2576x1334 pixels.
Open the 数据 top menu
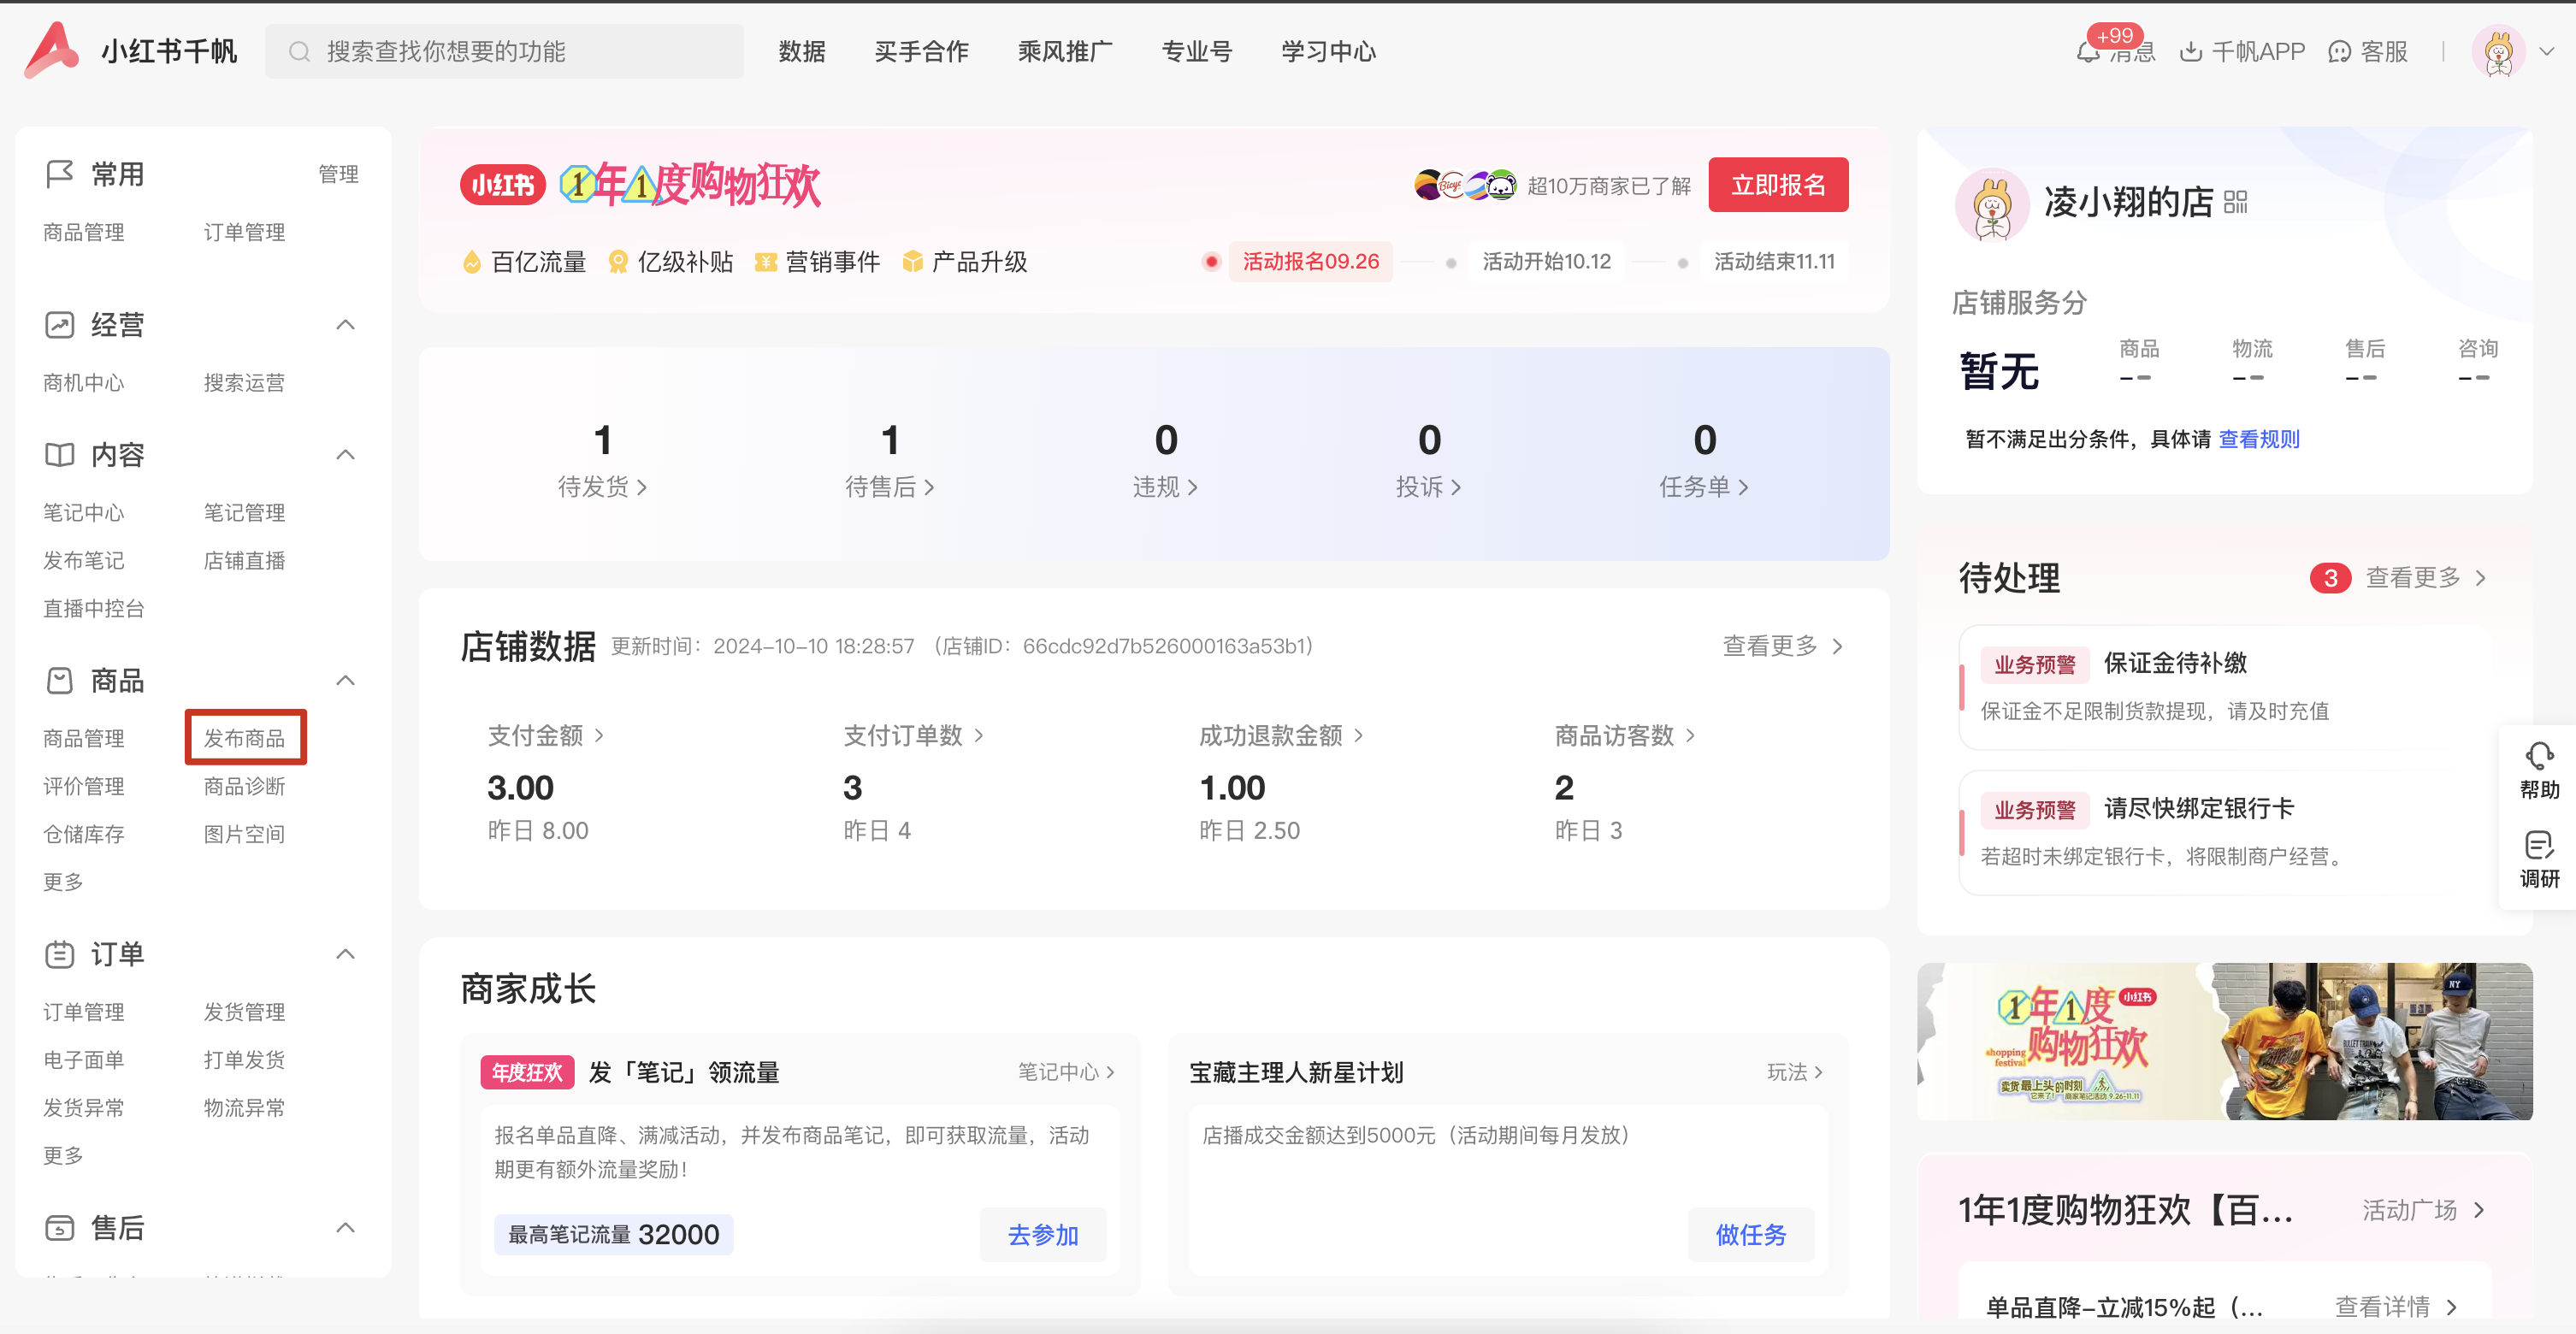pos(802,52)
